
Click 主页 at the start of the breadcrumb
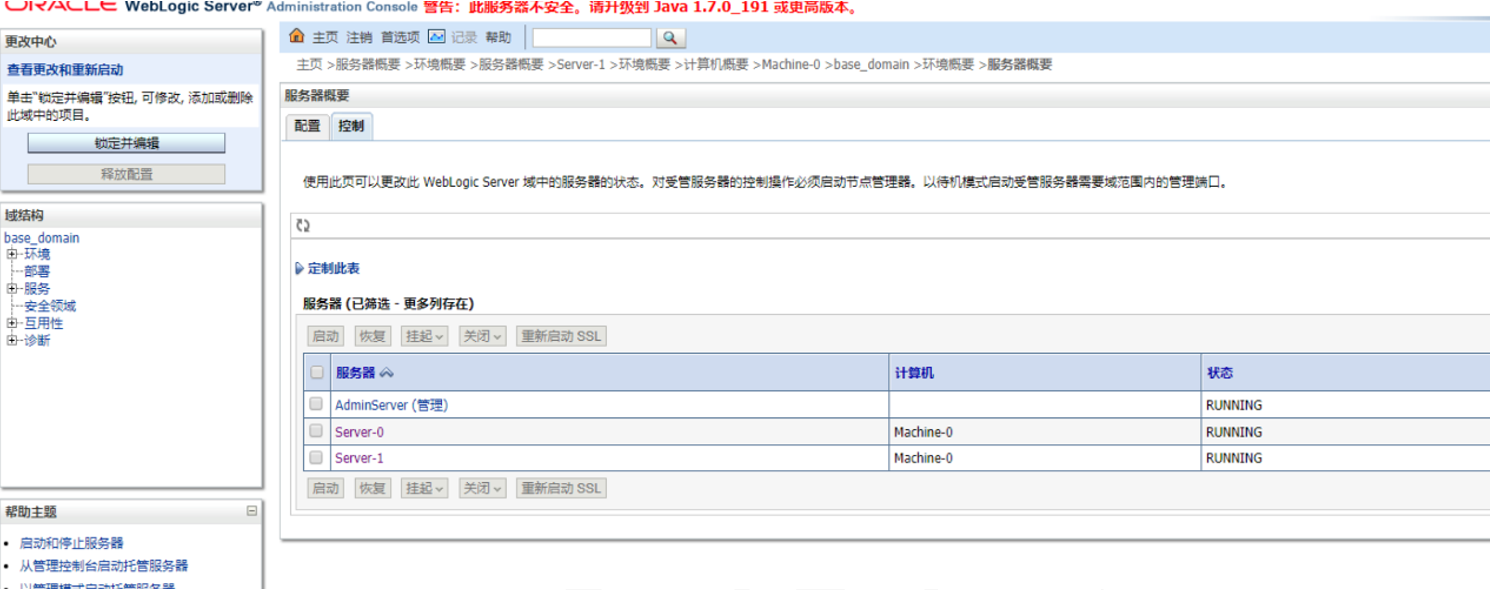pos(309,64)
